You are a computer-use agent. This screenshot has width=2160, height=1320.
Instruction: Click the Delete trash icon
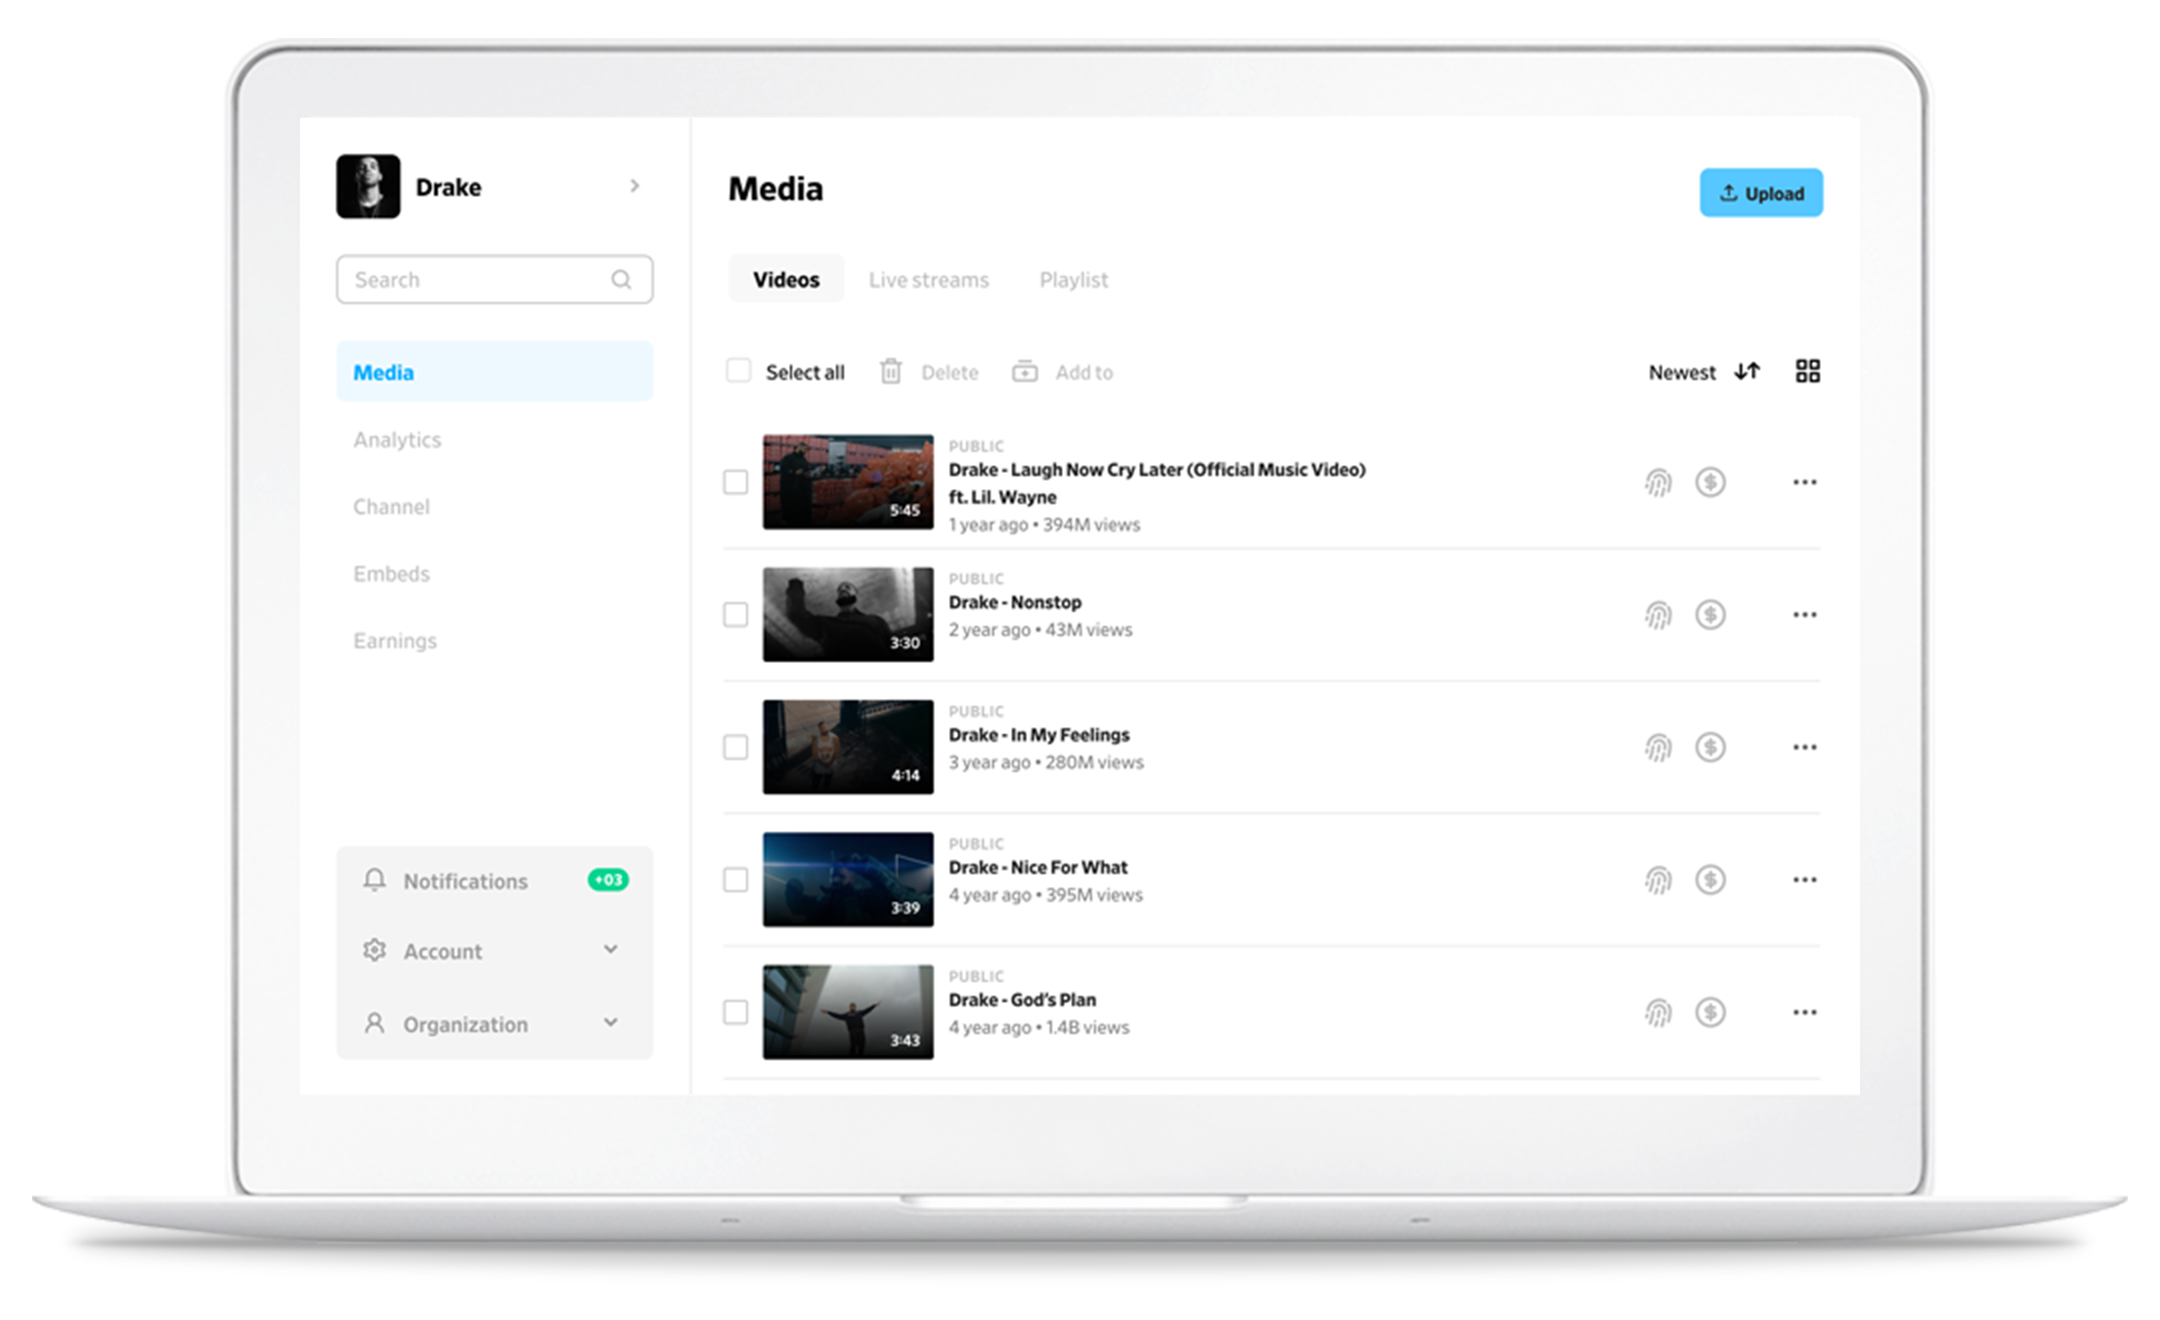tap(890, 371)
